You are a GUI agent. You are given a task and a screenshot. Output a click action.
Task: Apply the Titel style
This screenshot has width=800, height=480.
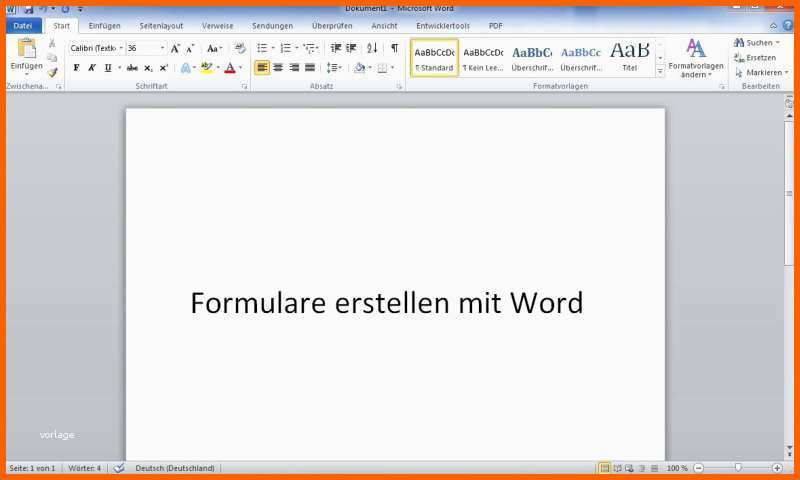630,58
